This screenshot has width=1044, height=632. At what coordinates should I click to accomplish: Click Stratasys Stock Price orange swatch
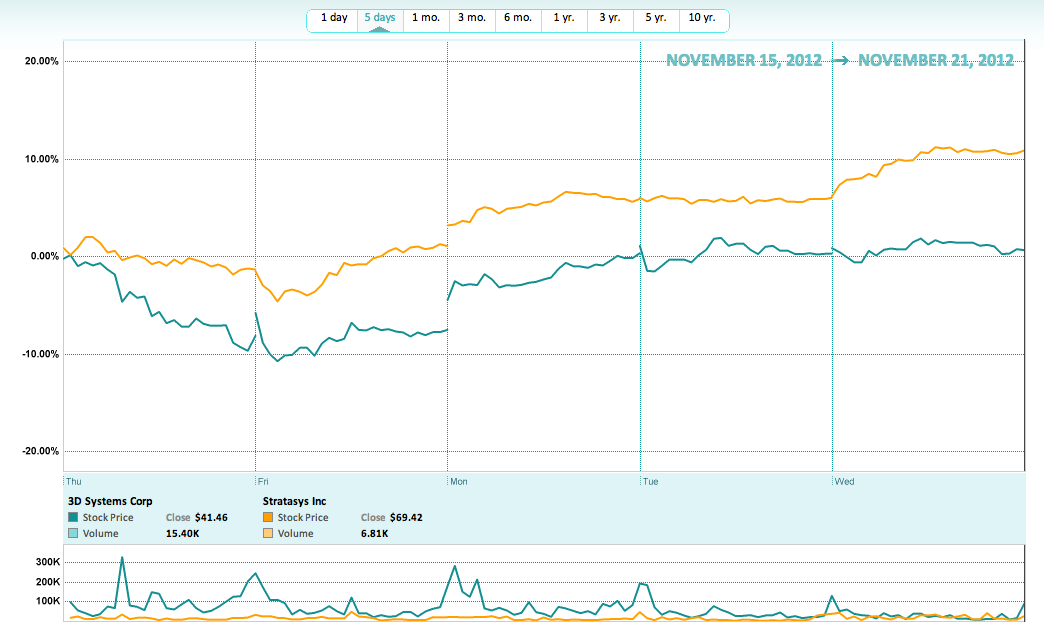tap(268, 518)
